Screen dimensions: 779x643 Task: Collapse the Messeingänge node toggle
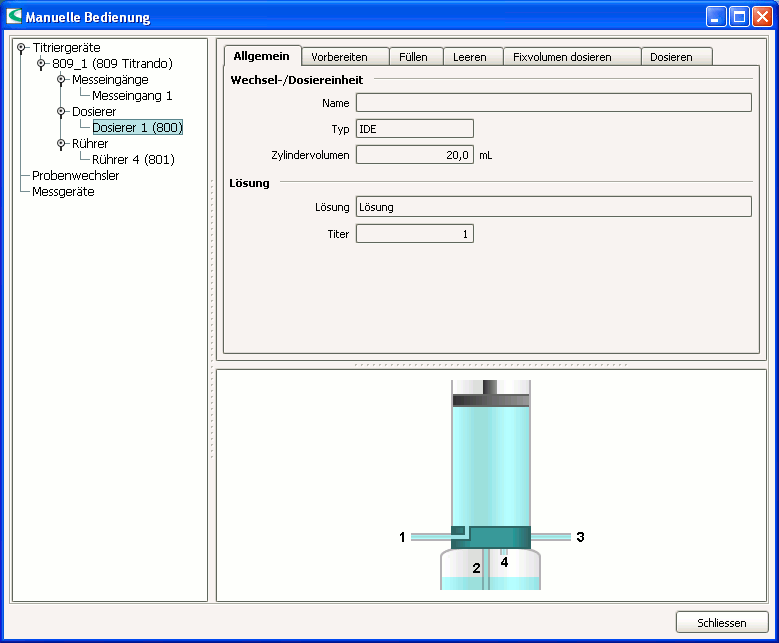(61, 80)
